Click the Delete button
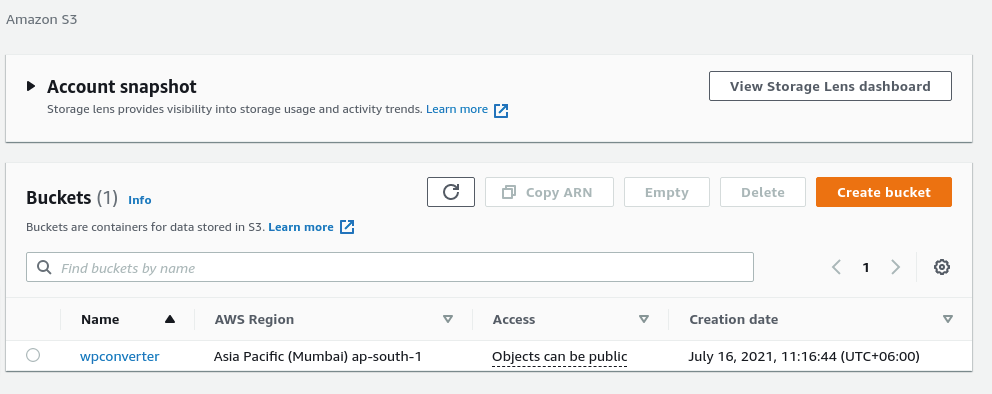992x394 pixels. (763, 192)
